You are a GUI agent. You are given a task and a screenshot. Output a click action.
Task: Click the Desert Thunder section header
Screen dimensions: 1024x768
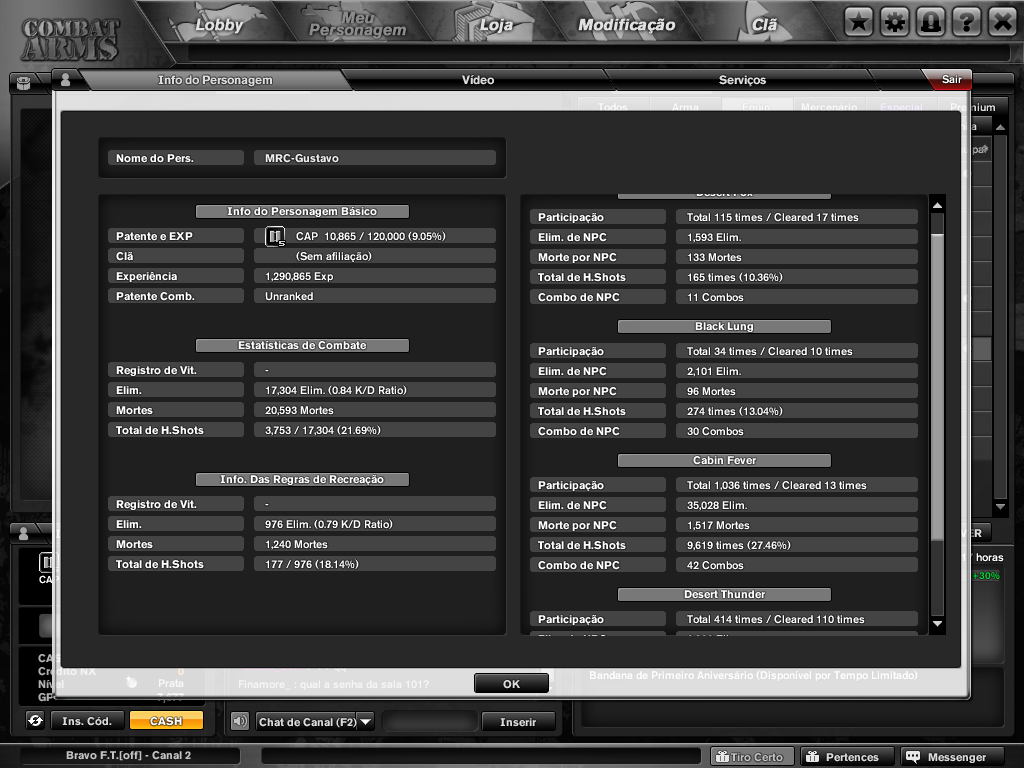click(724, 594)
